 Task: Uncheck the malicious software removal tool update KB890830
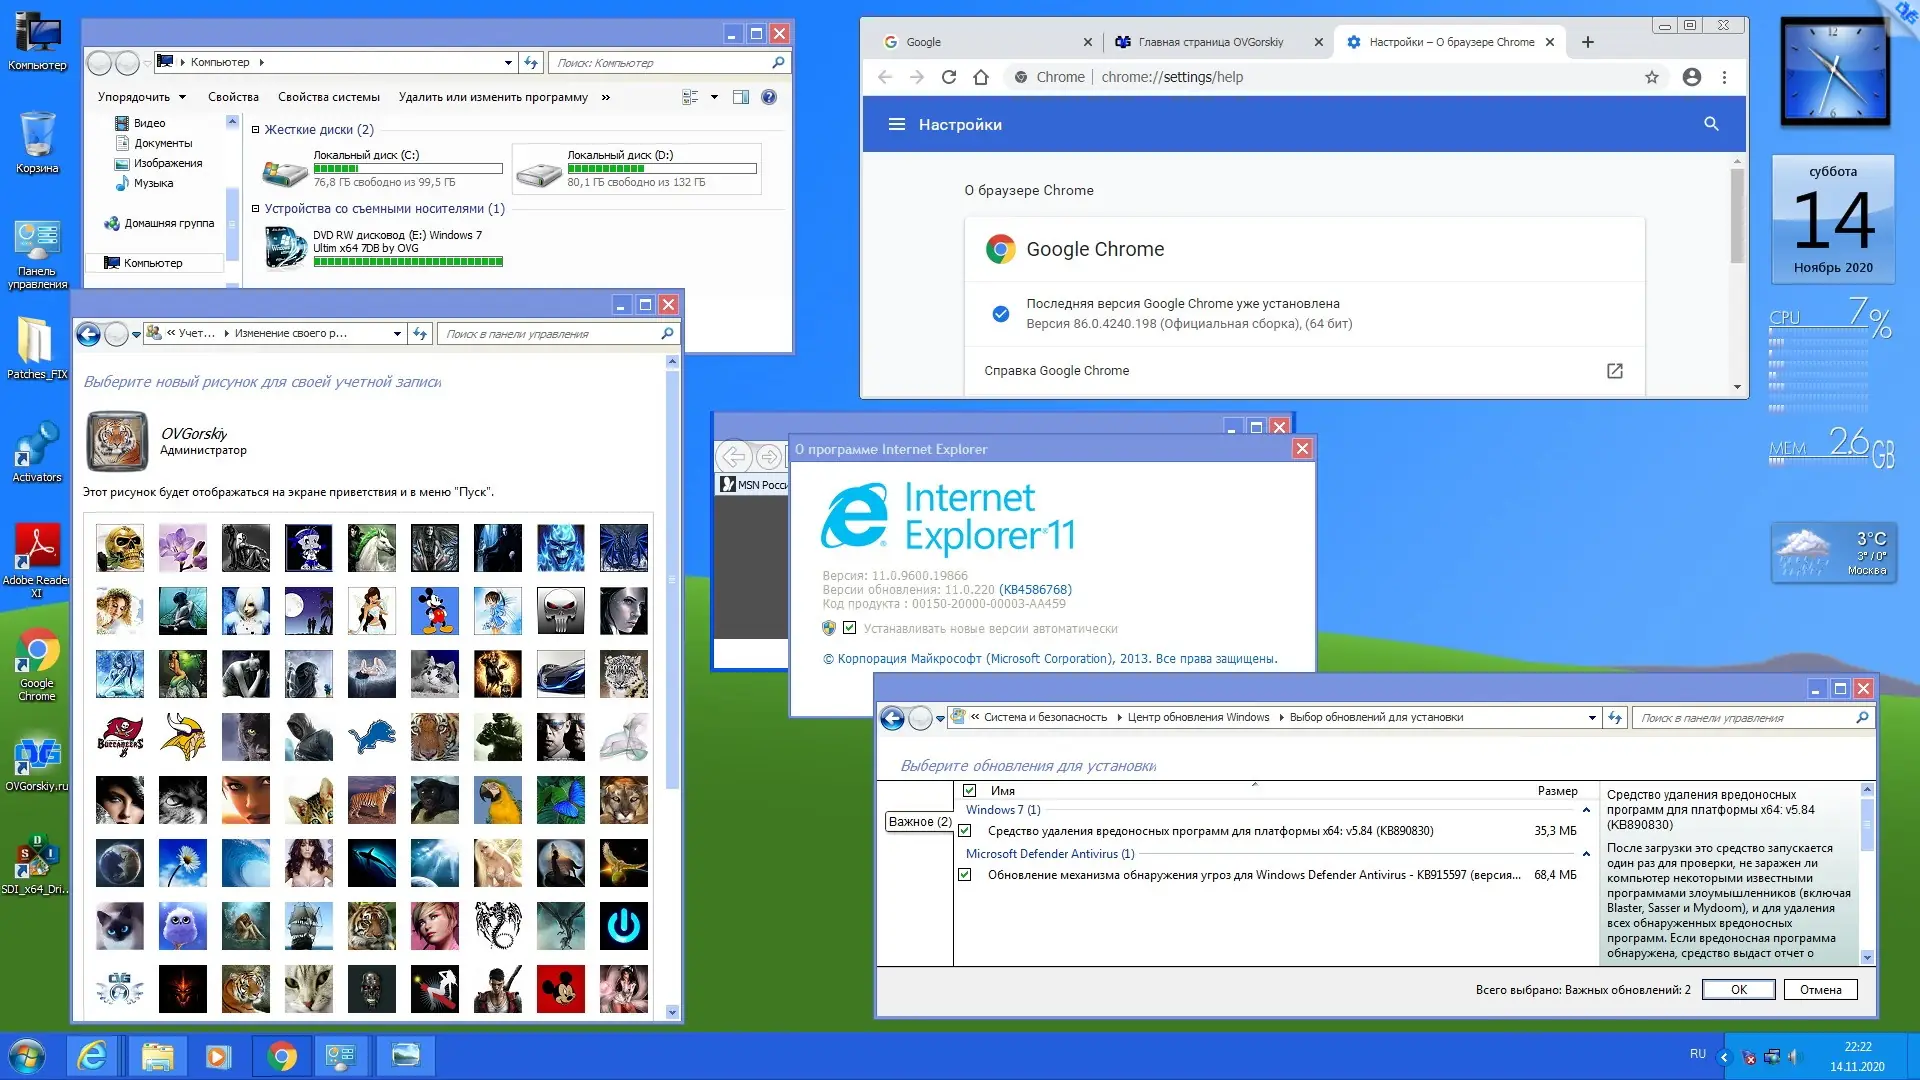point(965,831)
